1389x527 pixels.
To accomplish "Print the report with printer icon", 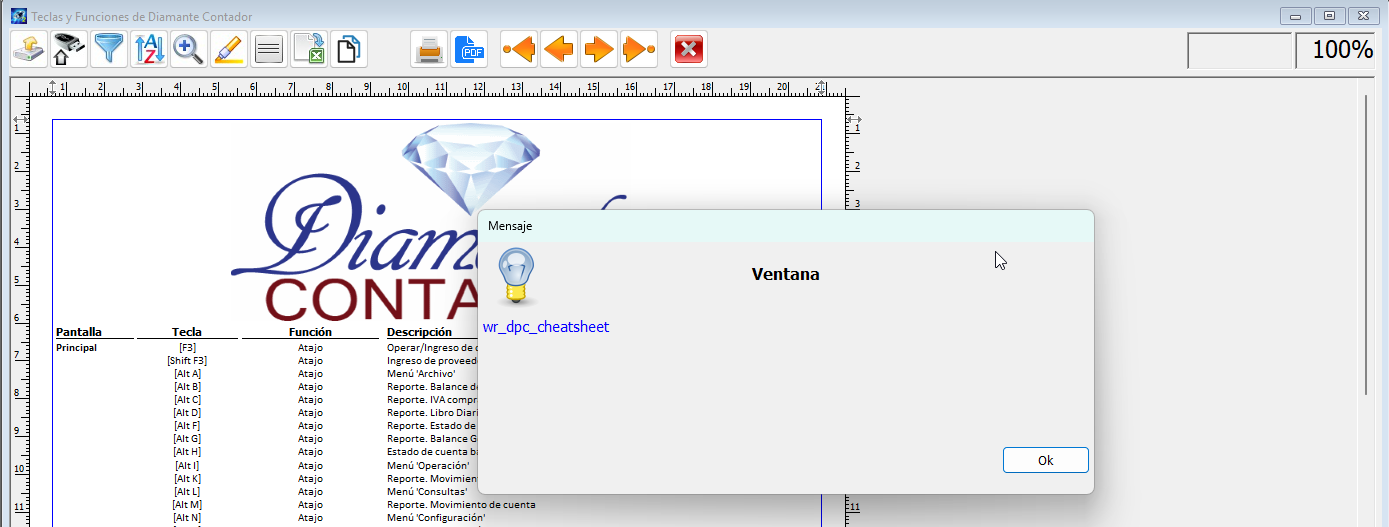I will click(x=429, y=48).
